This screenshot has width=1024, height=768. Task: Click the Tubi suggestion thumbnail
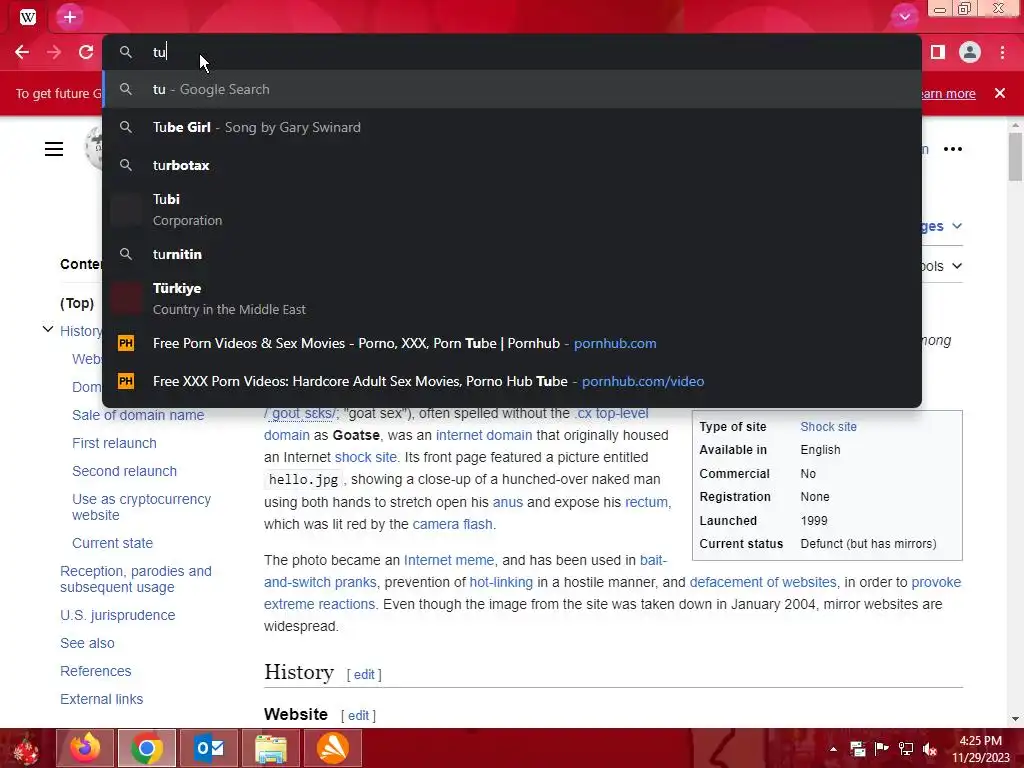coord(125,210)
